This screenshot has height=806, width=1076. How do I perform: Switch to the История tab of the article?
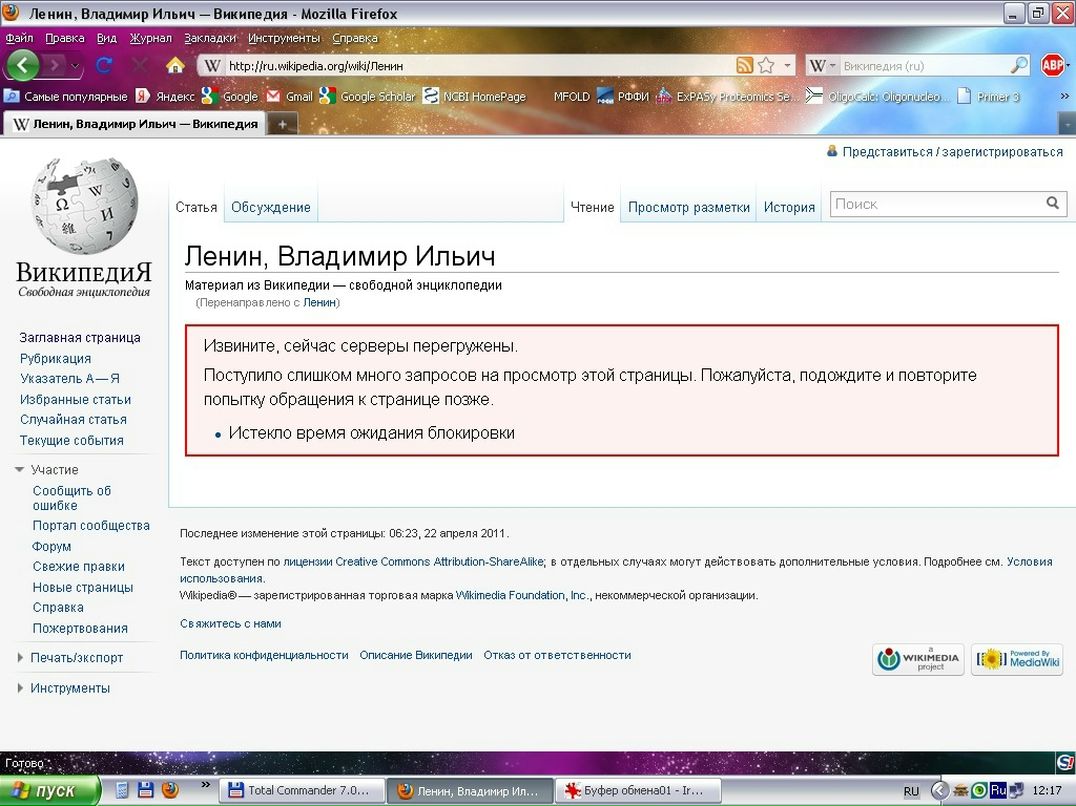[x=789, y=207]
